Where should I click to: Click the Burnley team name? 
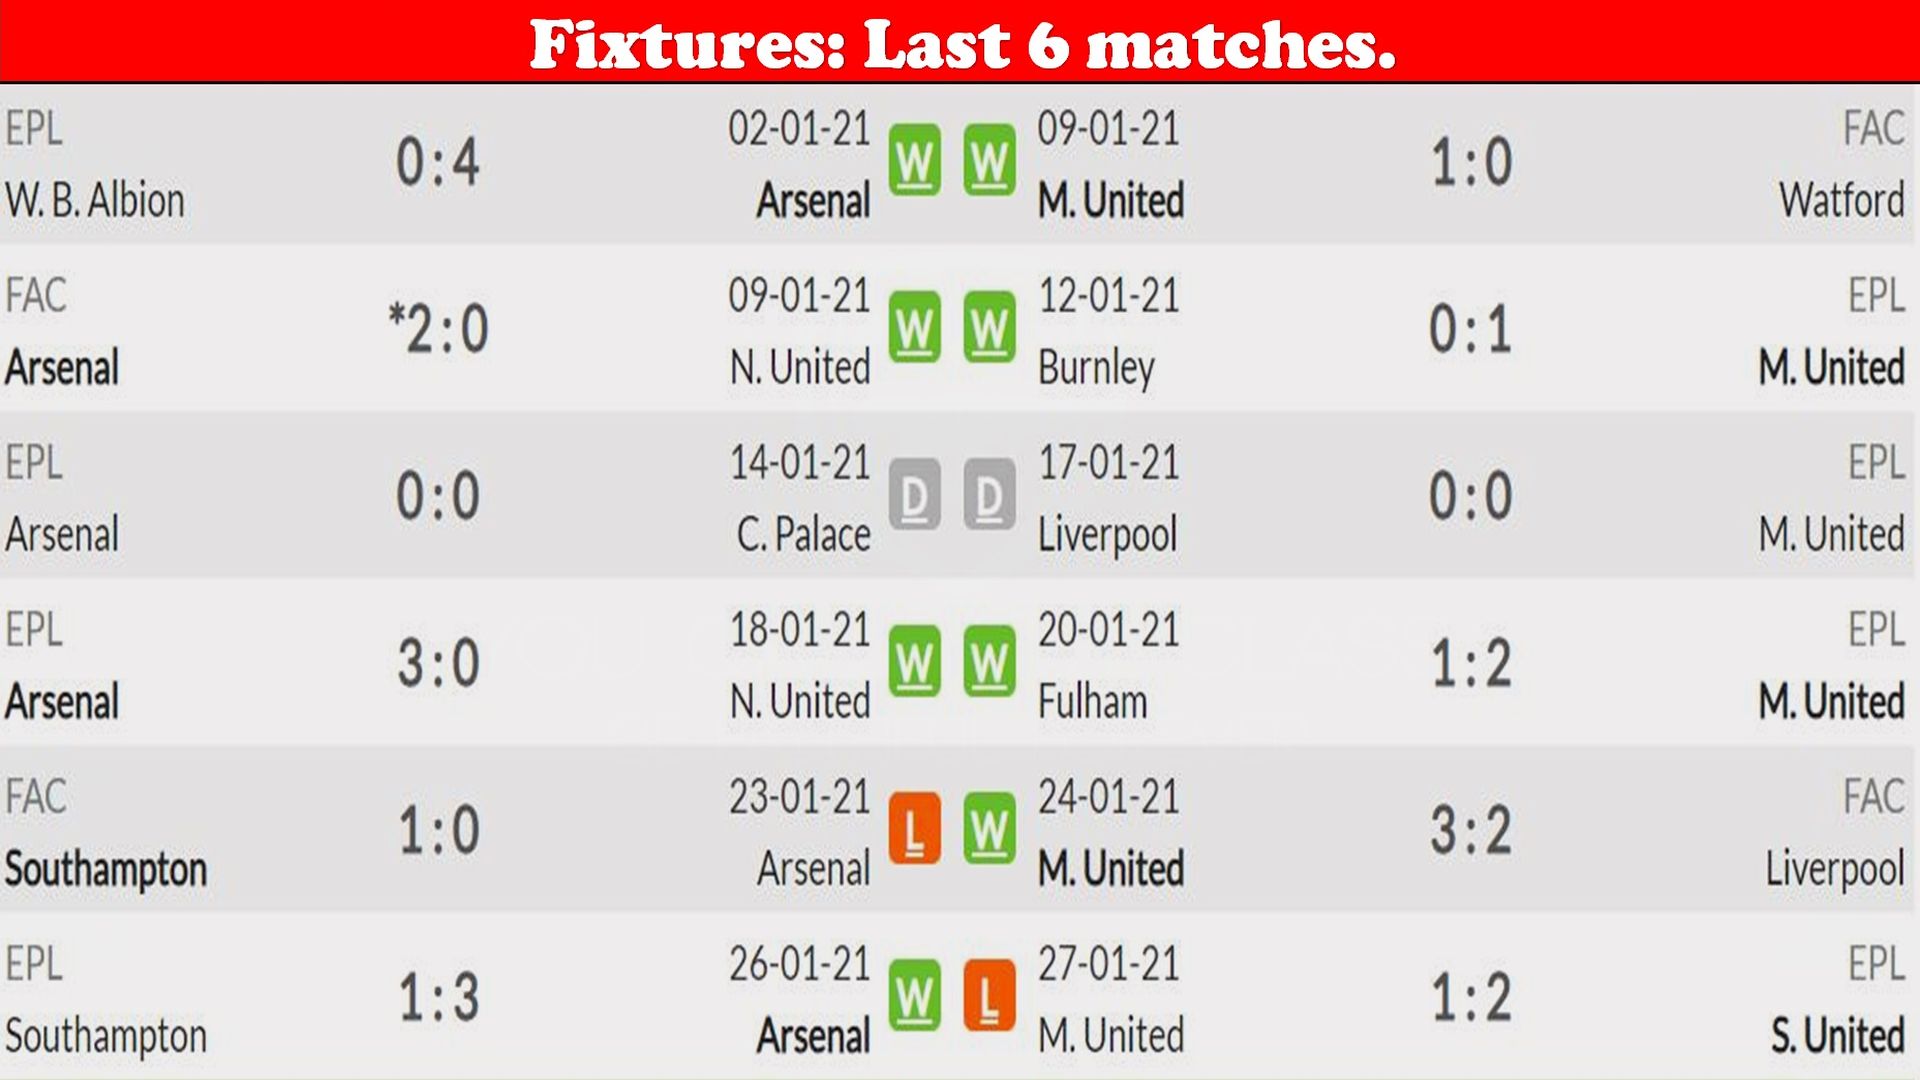pos(1096,368)
